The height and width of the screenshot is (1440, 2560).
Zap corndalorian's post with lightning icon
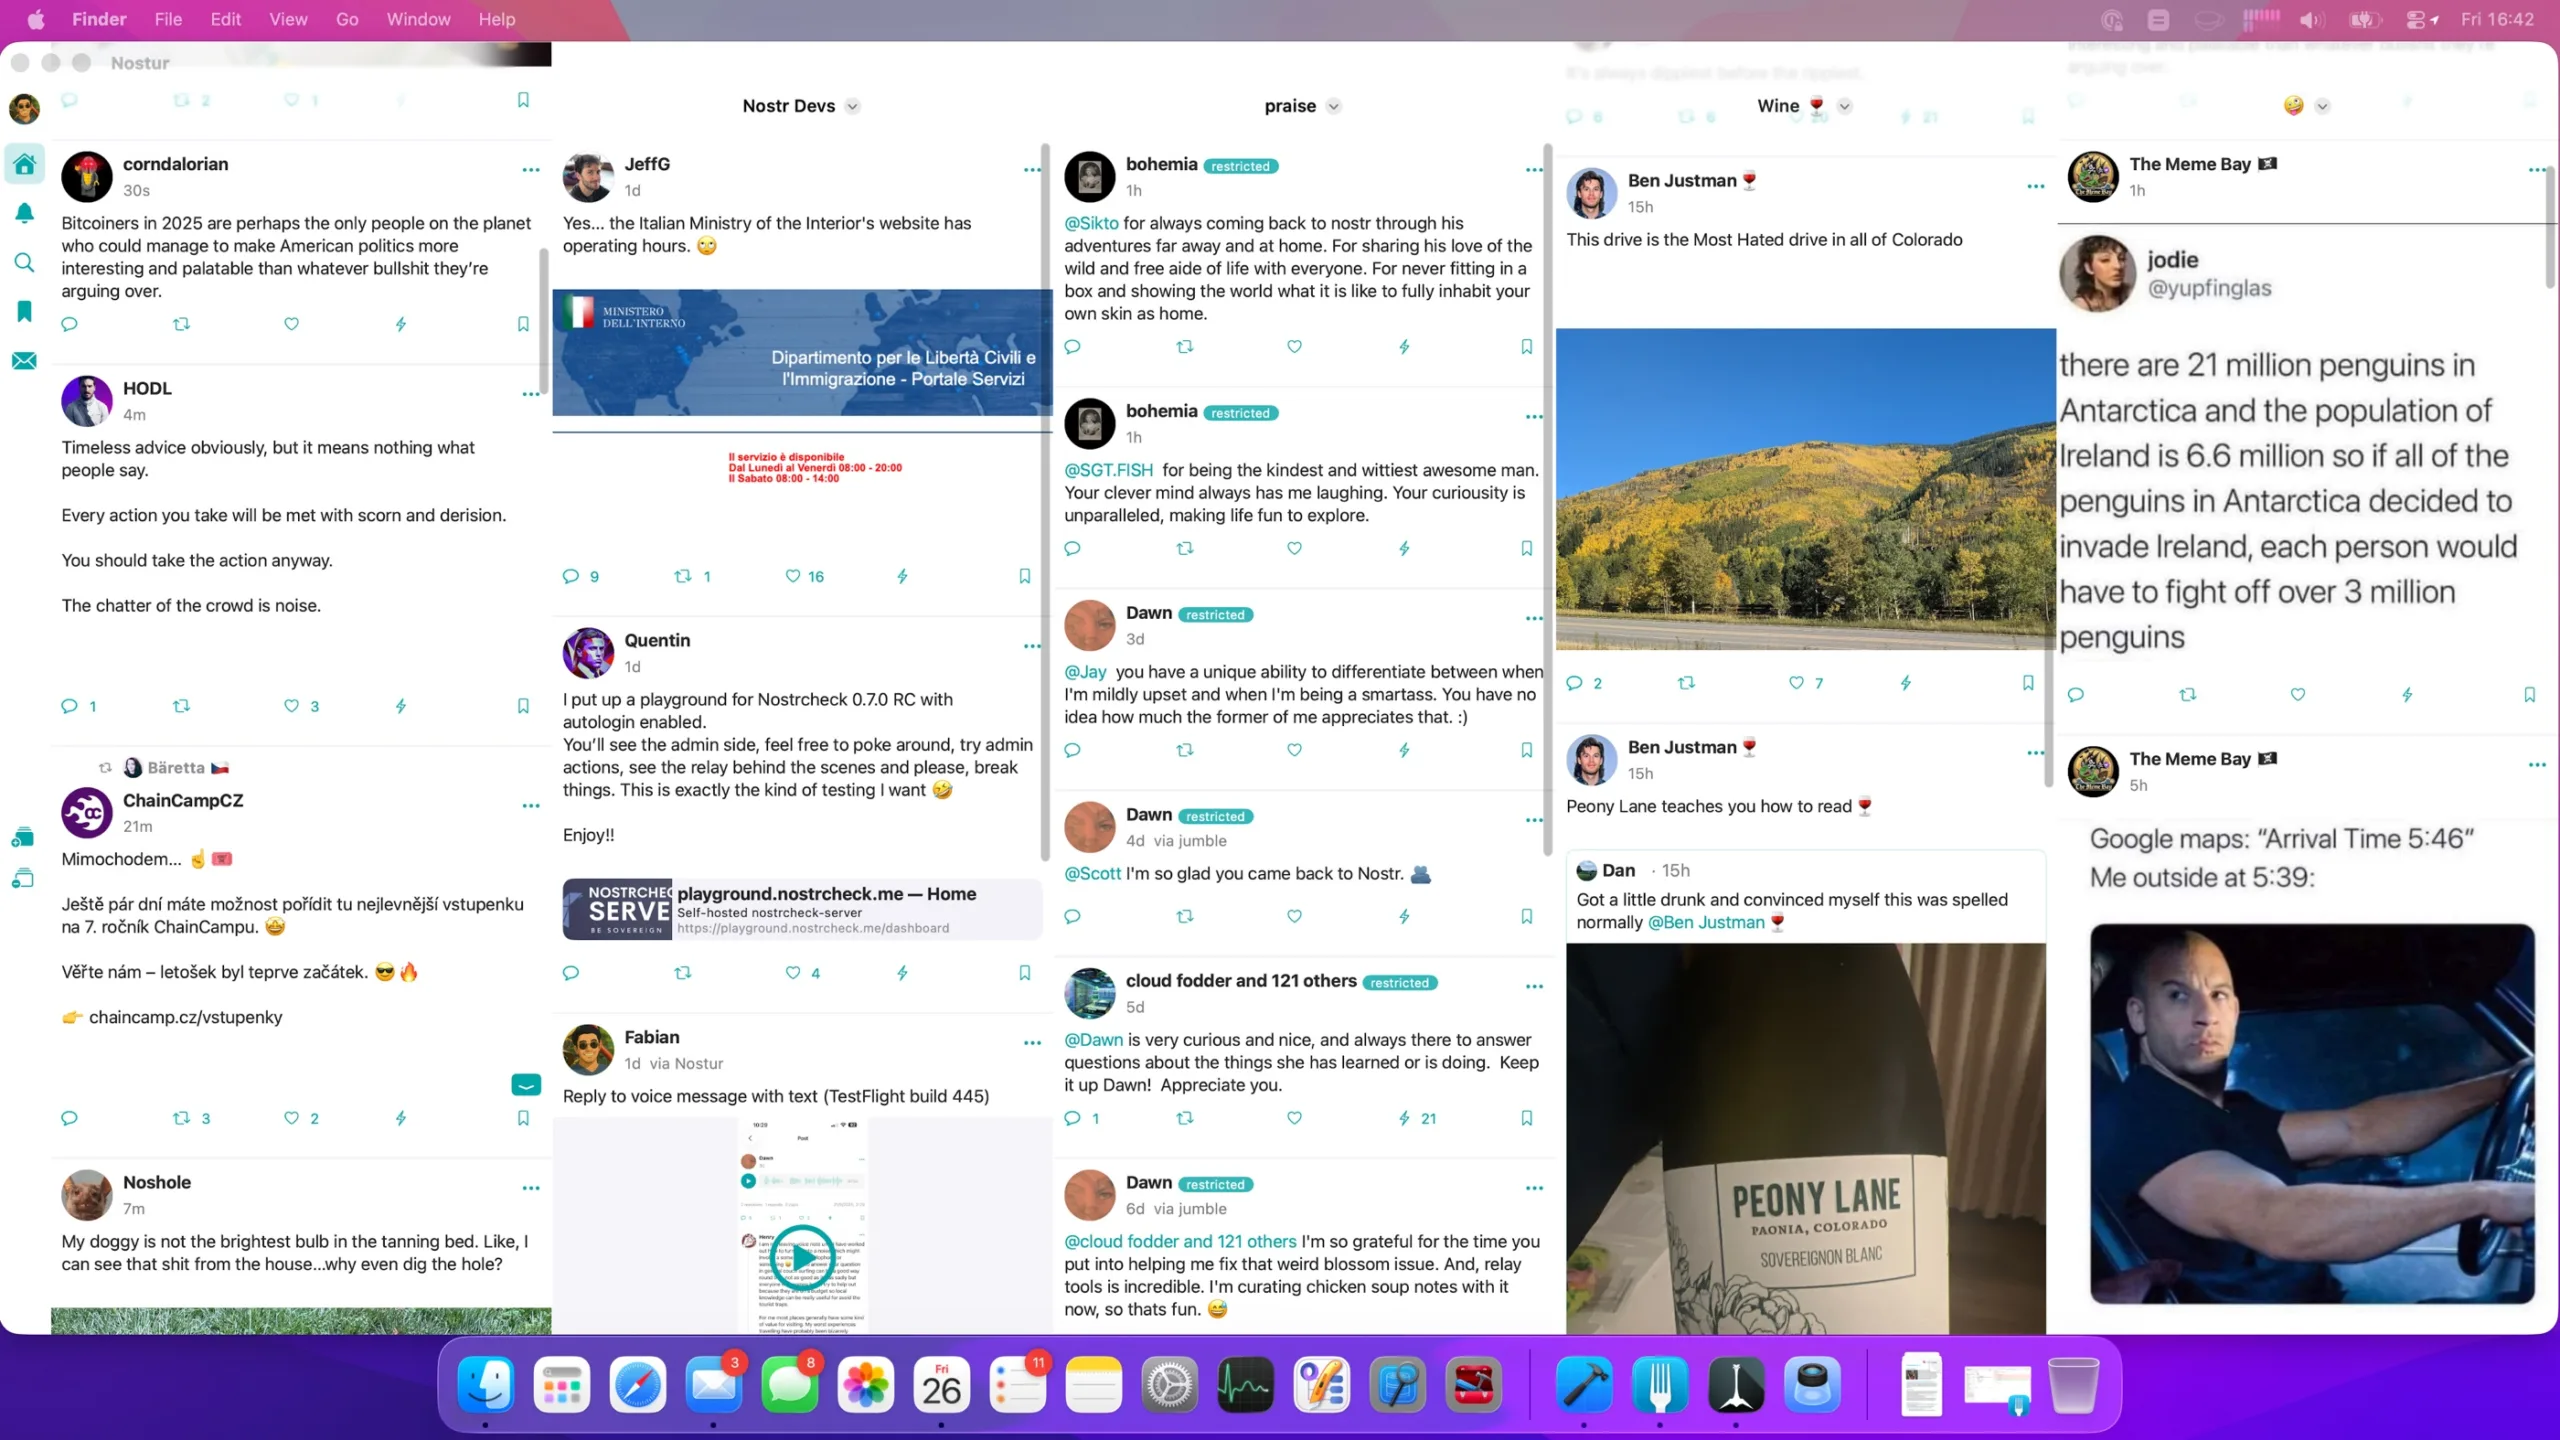pos(401,324)
